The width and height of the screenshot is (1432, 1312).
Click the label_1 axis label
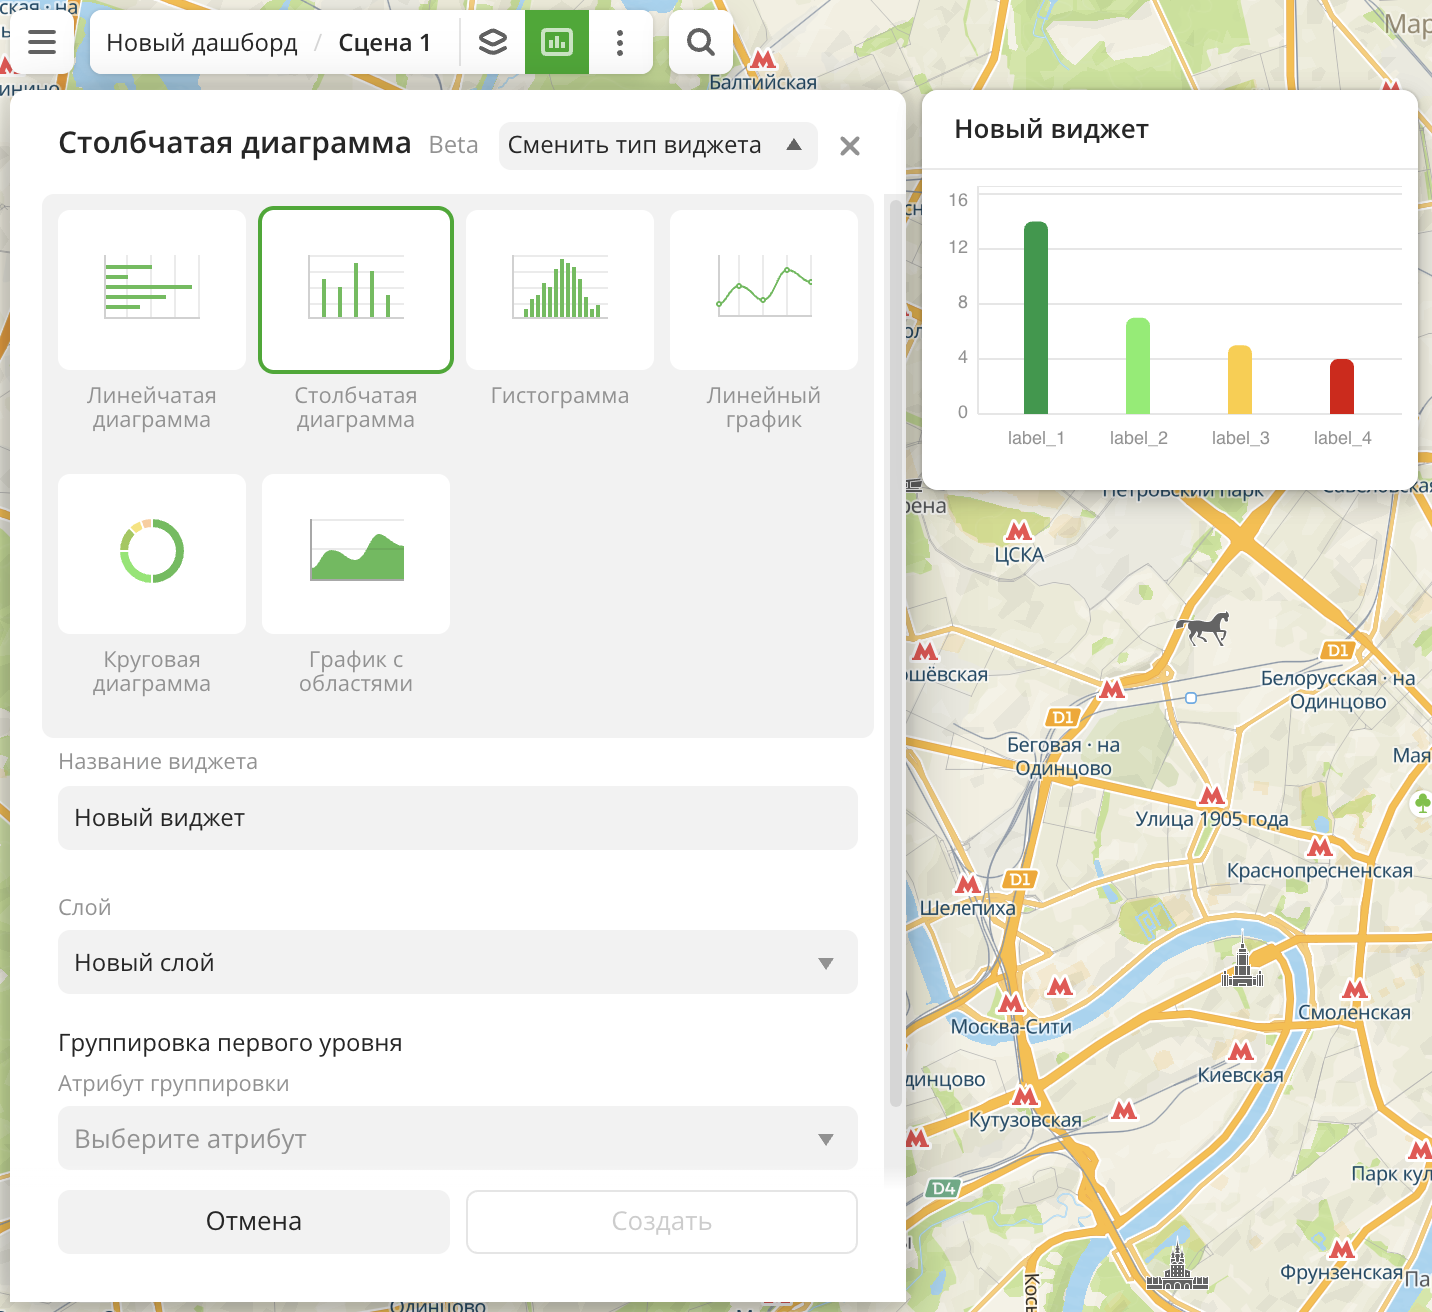pyautogui.click(x=1036, y=438)
